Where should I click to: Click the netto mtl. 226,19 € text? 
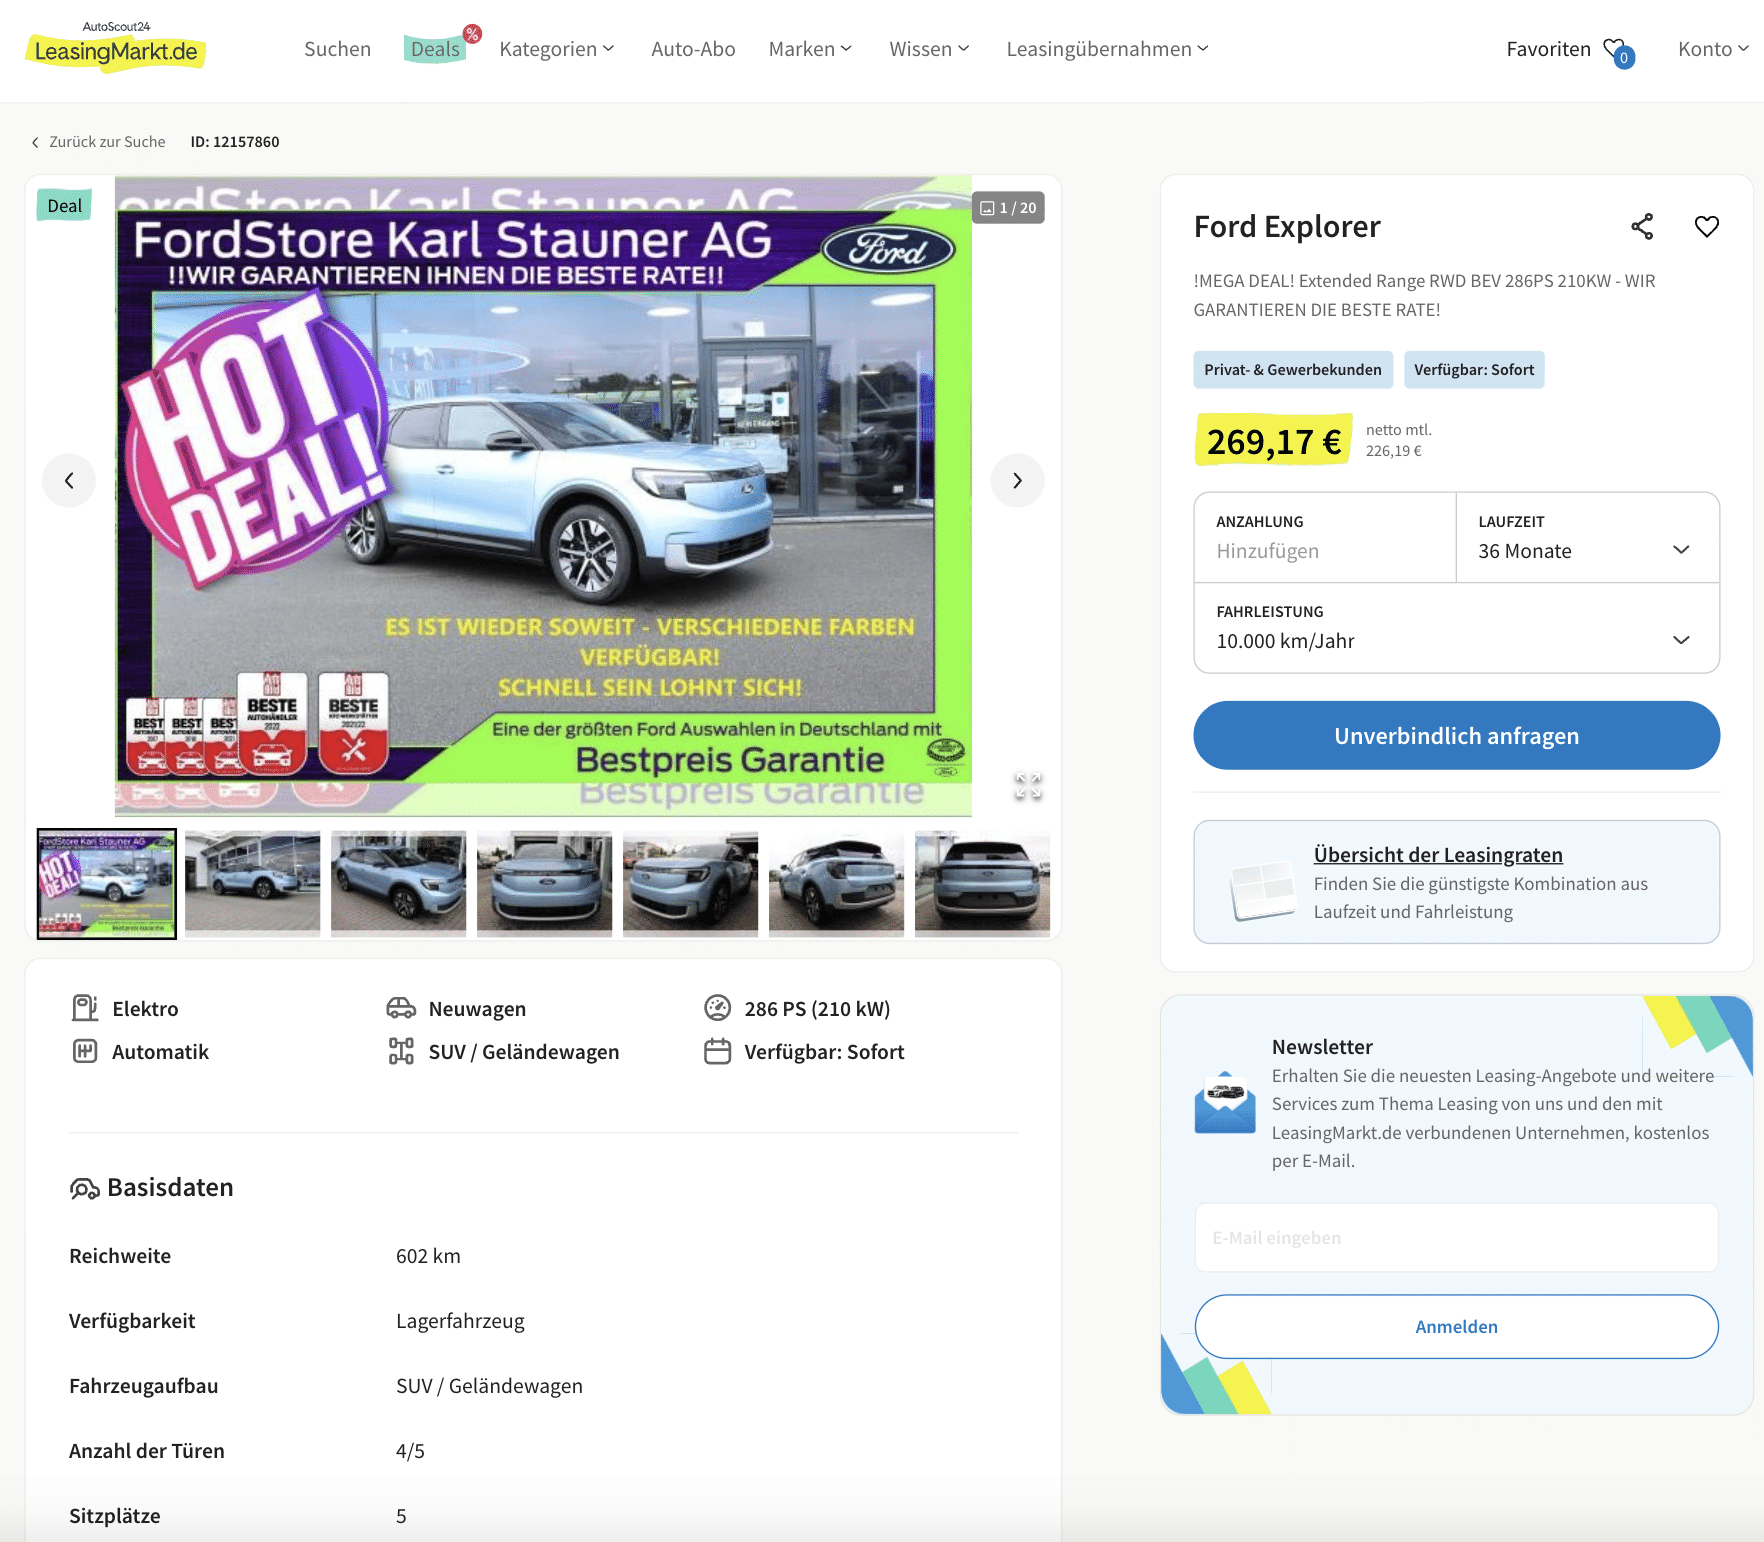(1399, 440)
